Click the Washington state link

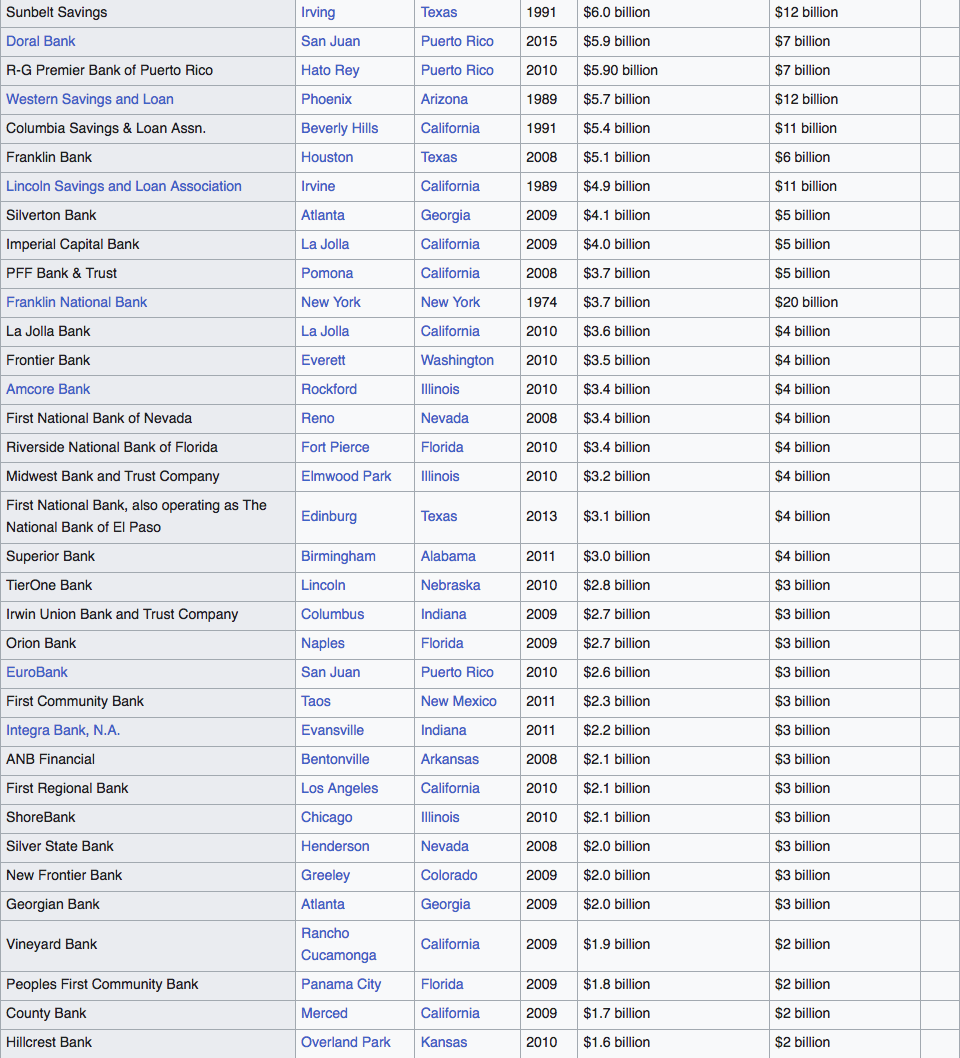pyautogui.click(x=457, y=360)
